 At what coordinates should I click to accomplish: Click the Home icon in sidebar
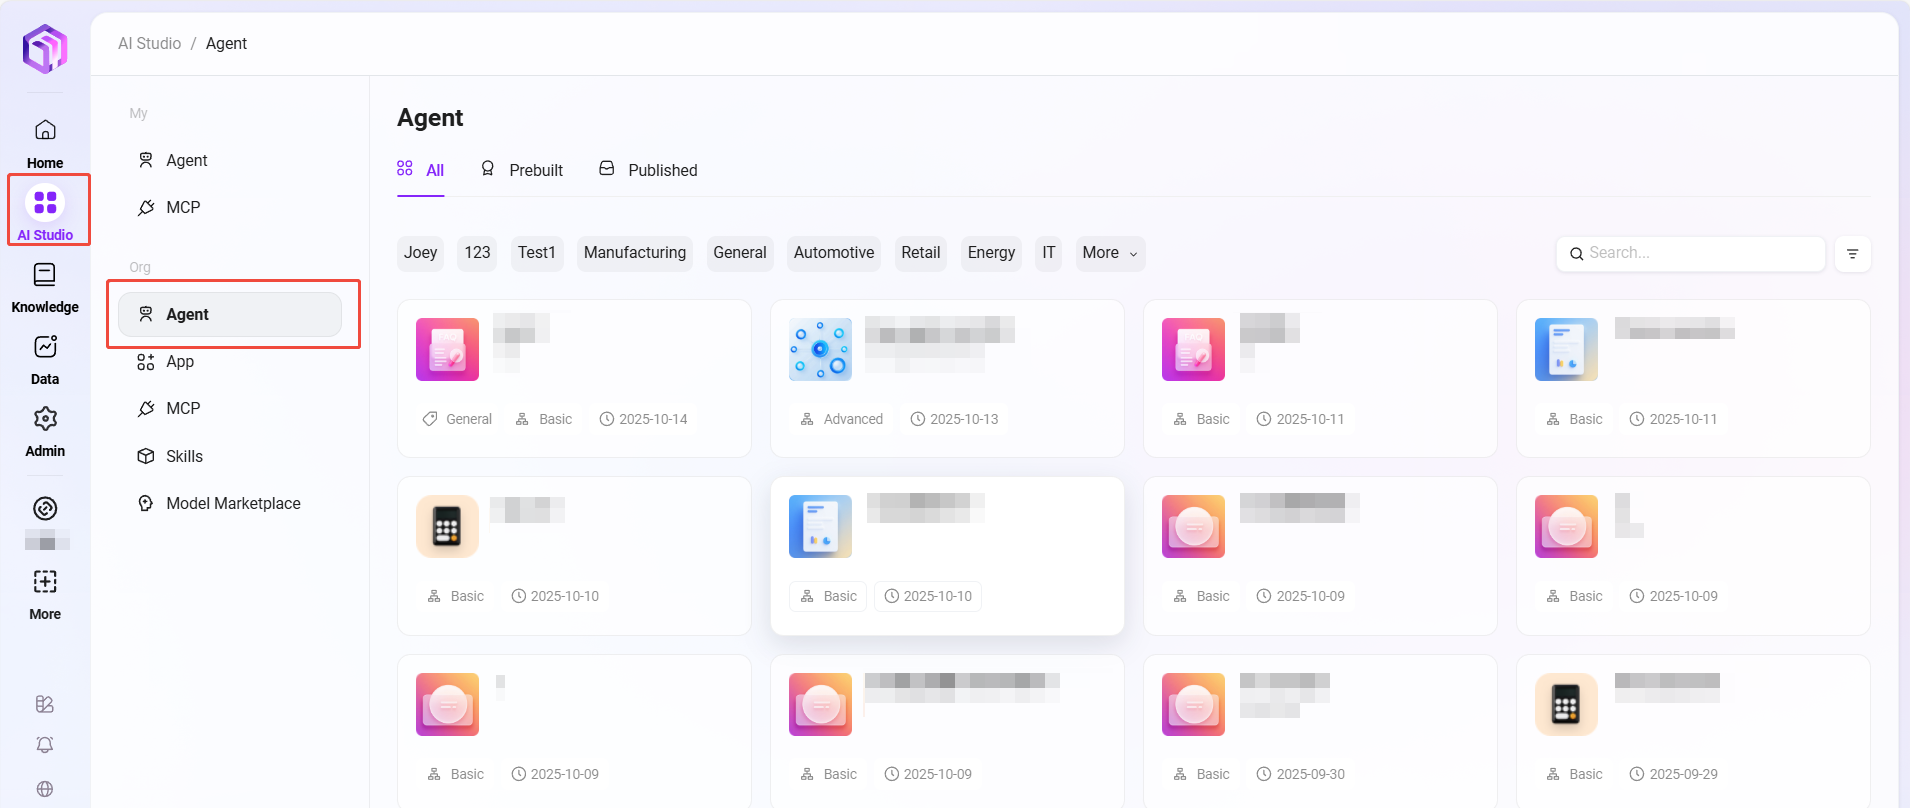click(45, 131)
